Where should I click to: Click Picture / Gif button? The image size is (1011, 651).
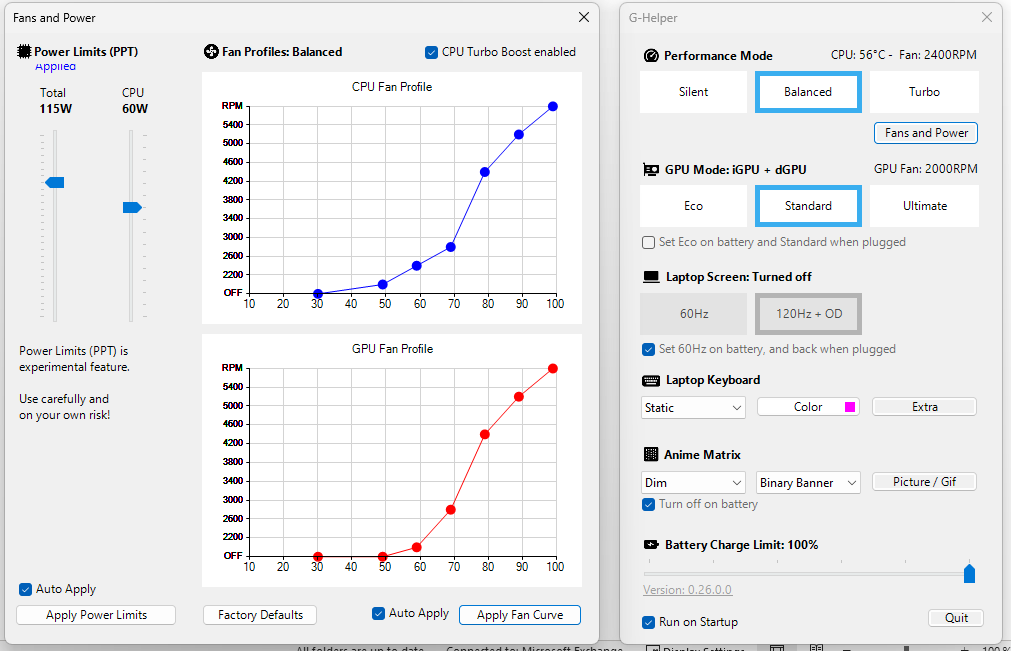[925, 481]
